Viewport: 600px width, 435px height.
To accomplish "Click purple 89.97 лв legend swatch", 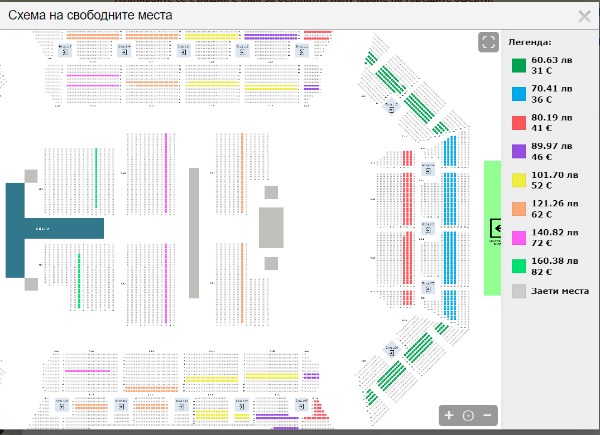I will click(519, 150).
